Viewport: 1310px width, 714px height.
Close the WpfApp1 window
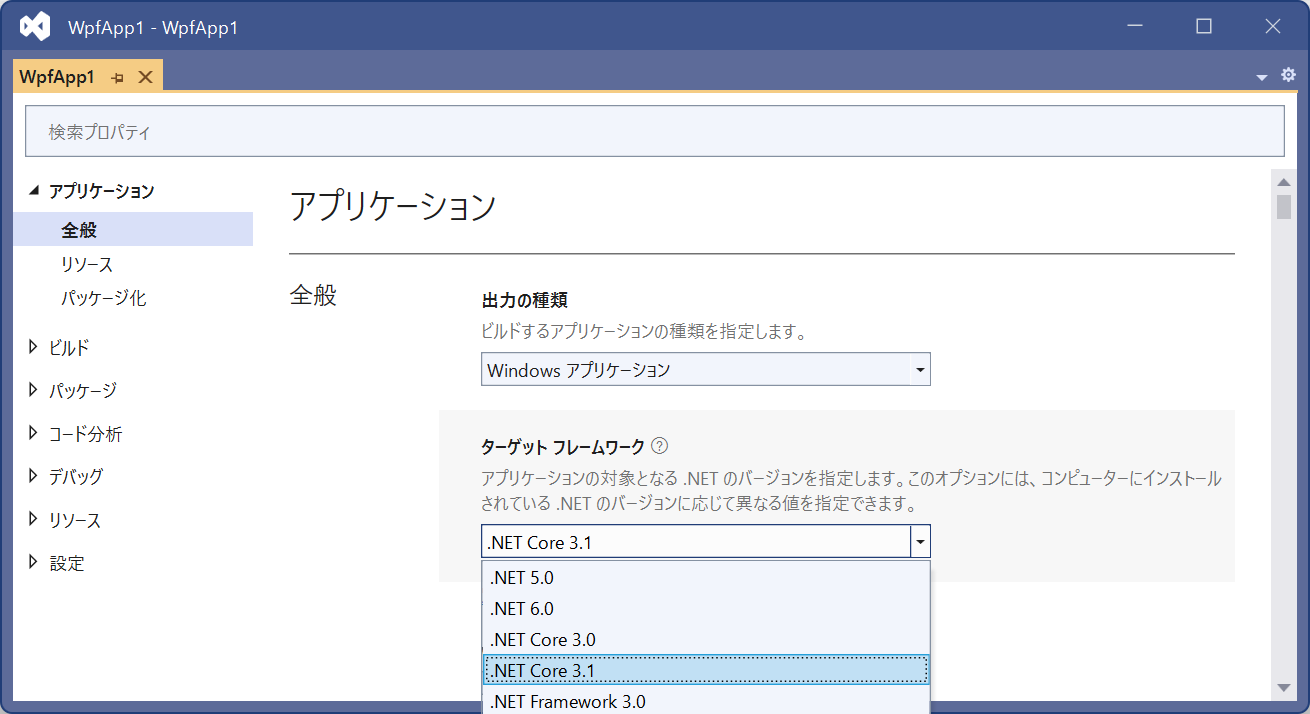click(1272, 27)
